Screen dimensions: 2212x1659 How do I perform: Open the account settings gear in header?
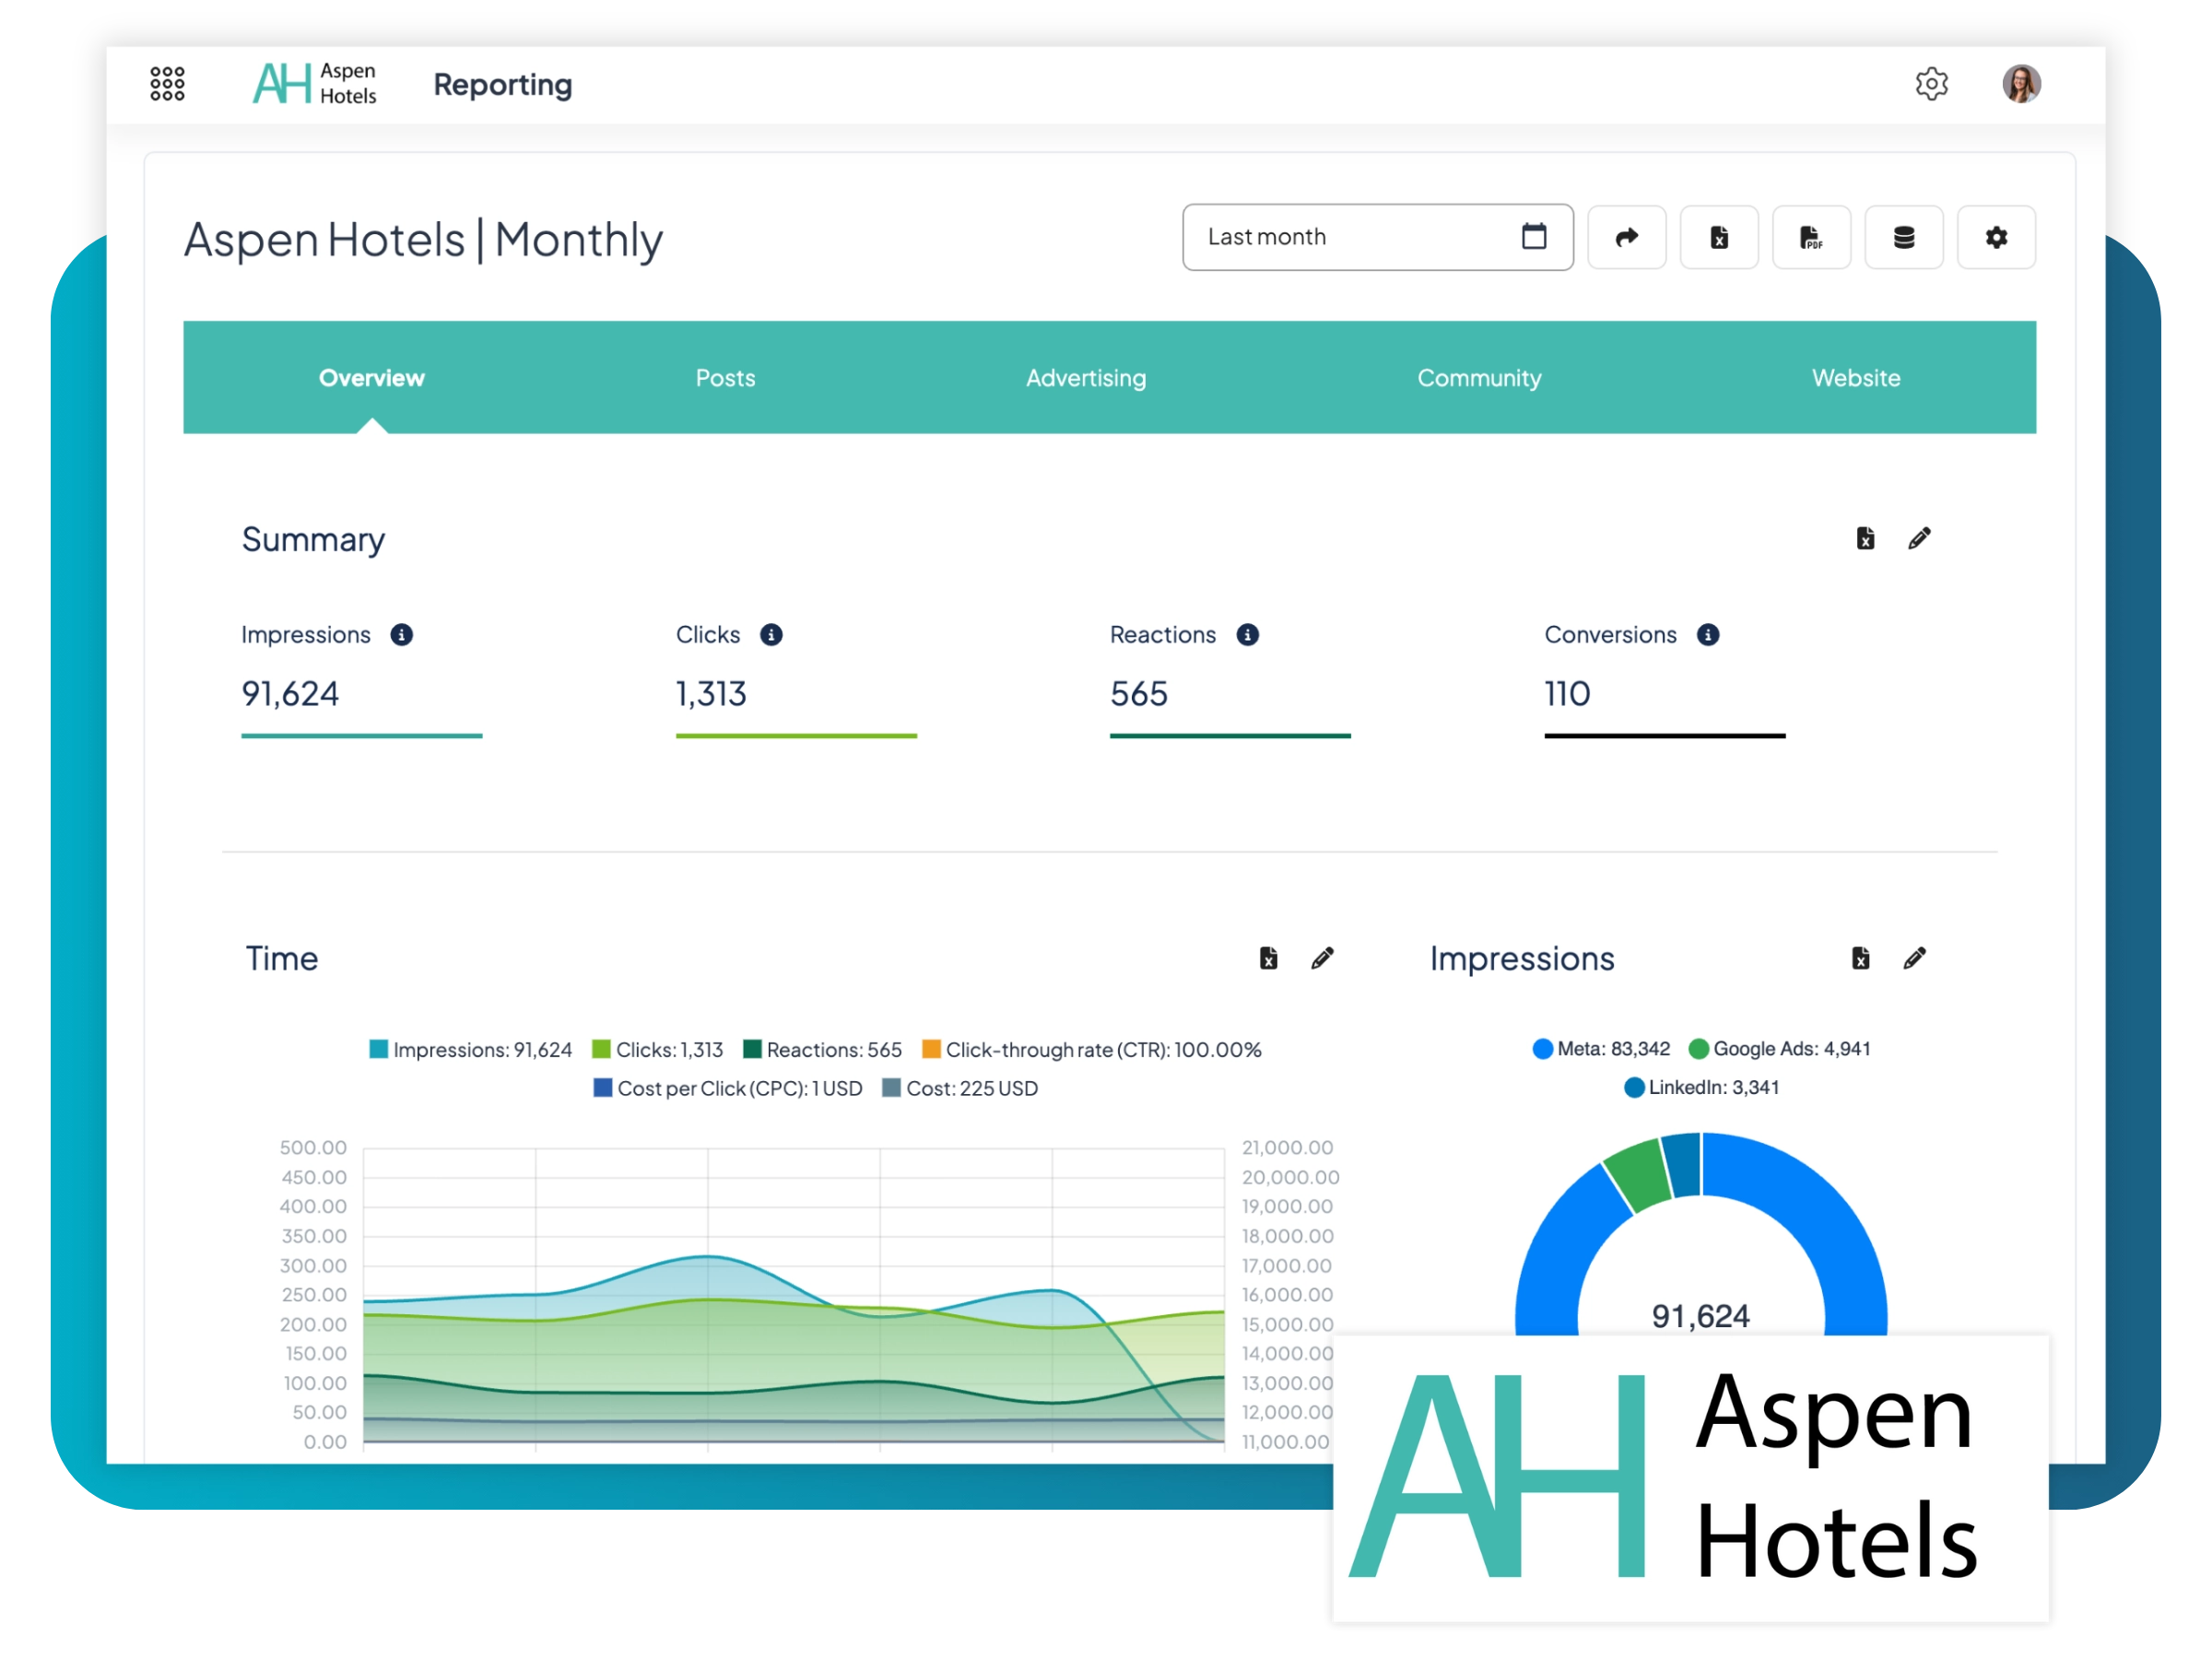point(1931,84)
